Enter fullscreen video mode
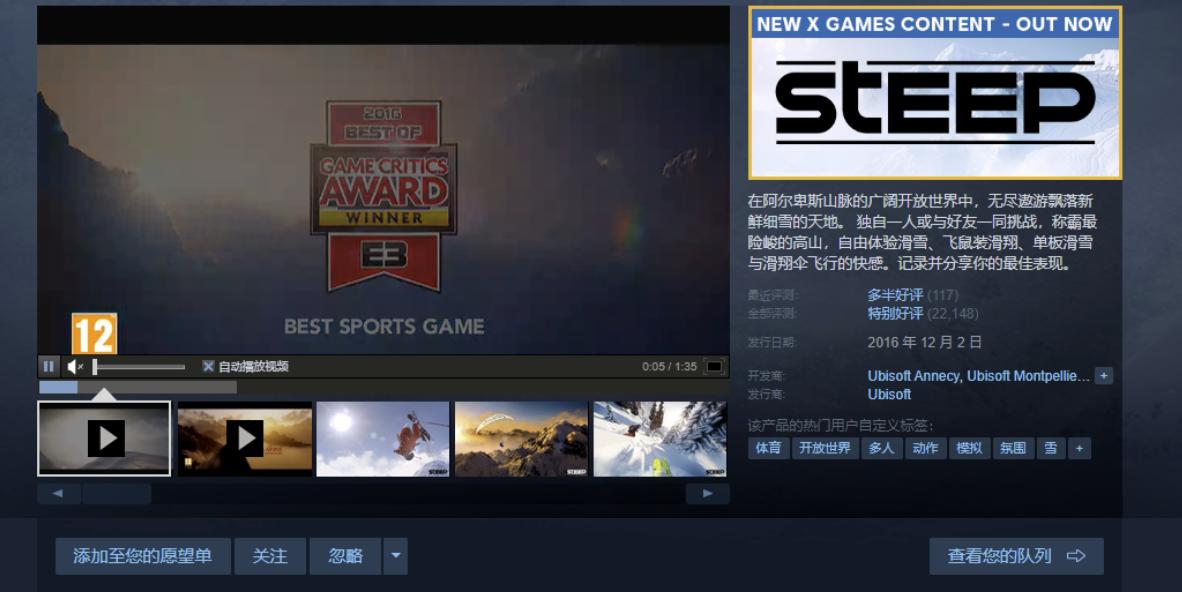1182x592 pixels. point(714,367)
